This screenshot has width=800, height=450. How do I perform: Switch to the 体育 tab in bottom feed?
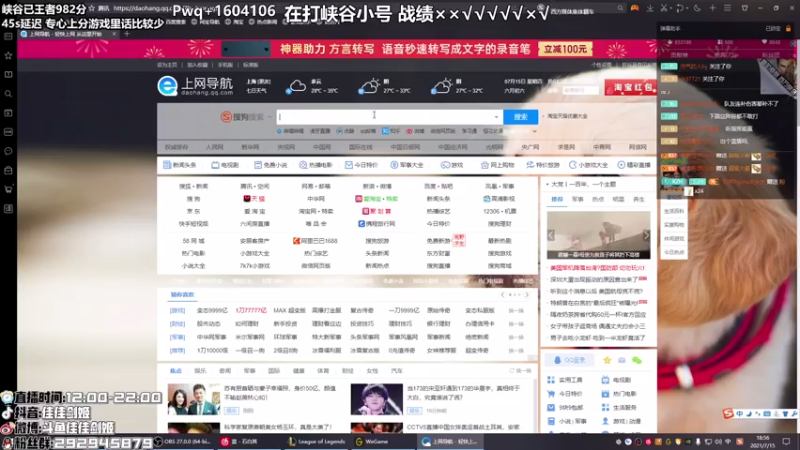pos(323,371)
